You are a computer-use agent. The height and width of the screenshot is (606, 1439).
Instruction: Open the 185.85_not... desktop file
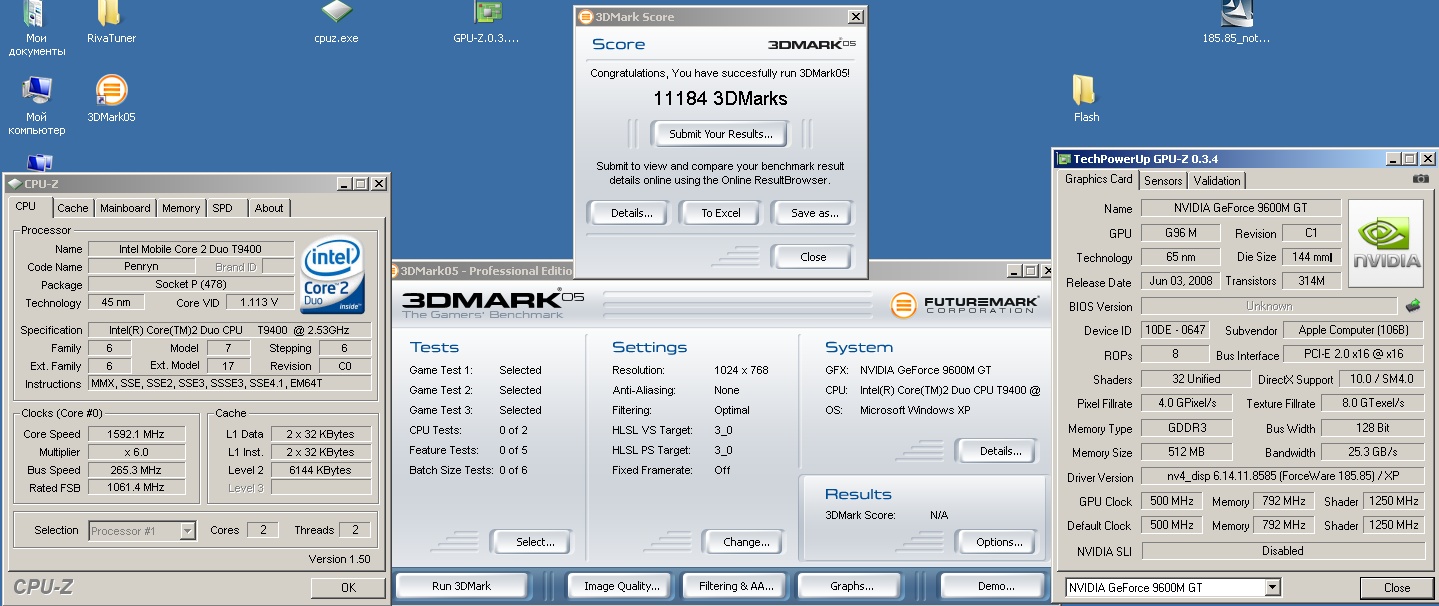[x=1236, y=24]
